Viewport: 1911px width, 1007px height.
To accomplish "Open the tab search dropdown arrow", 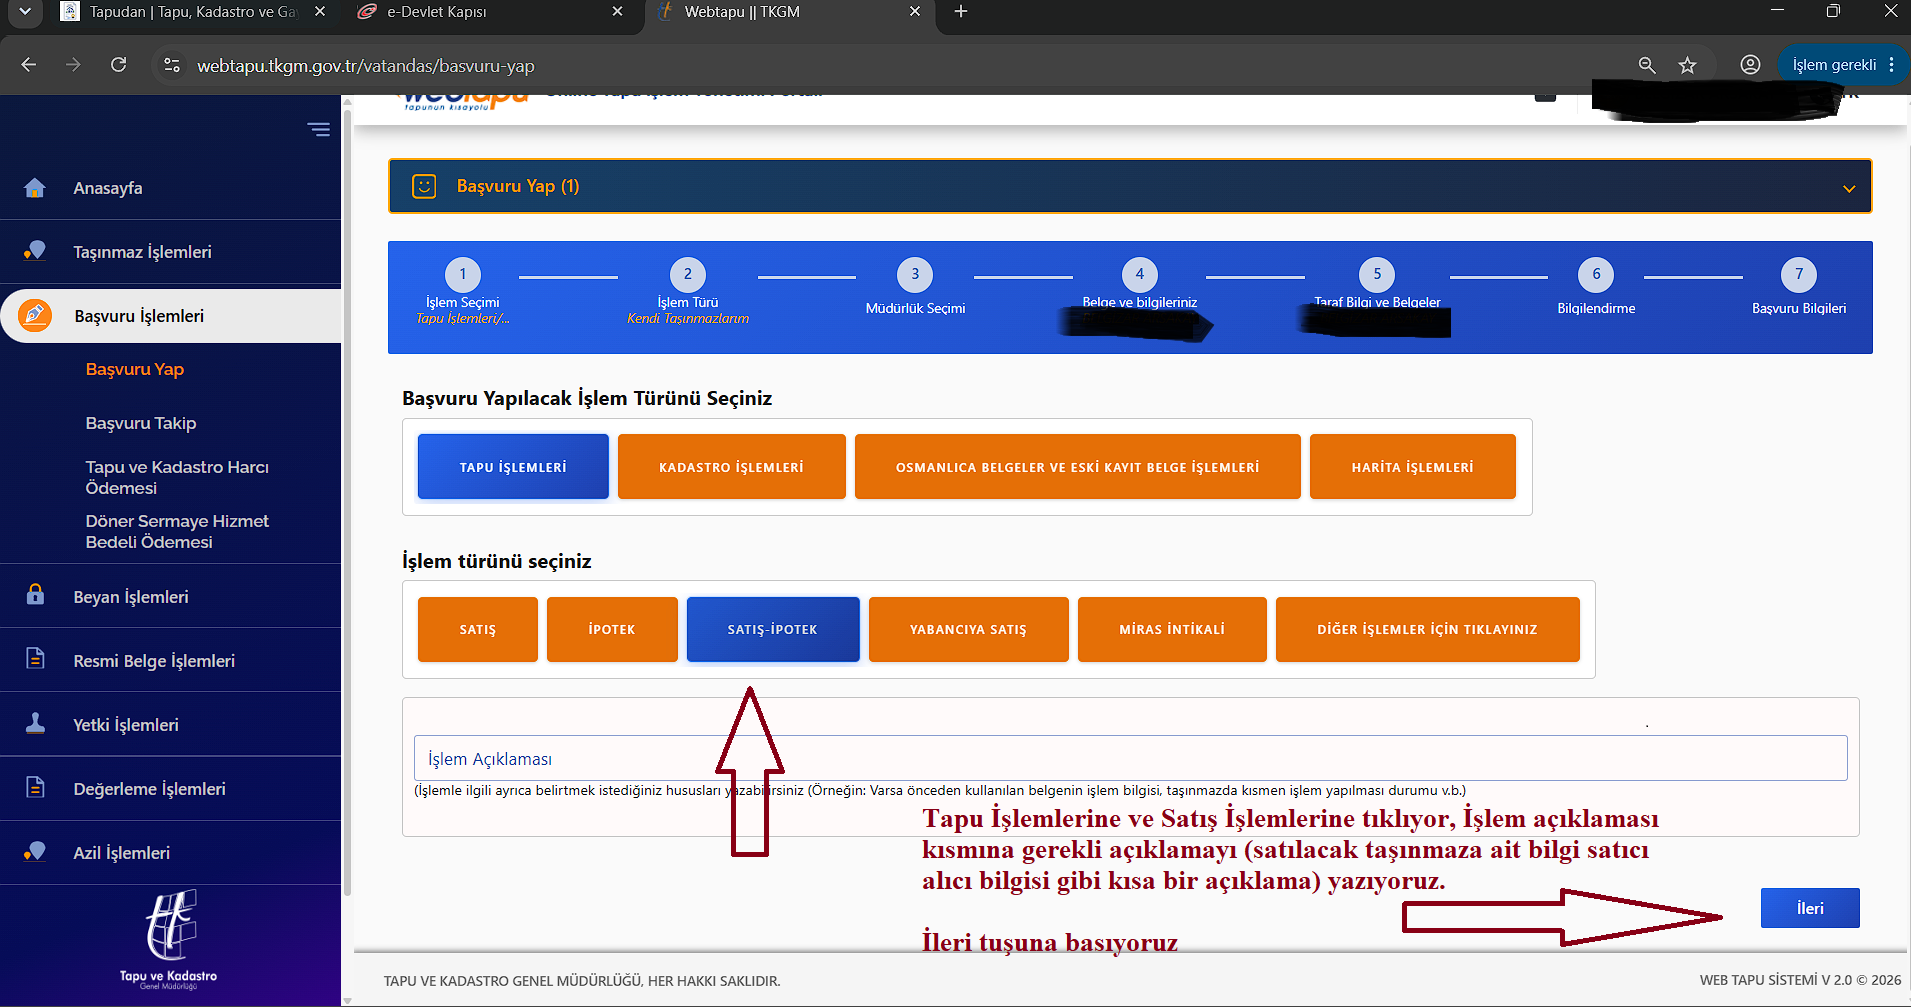I will [x=25, y=12].
